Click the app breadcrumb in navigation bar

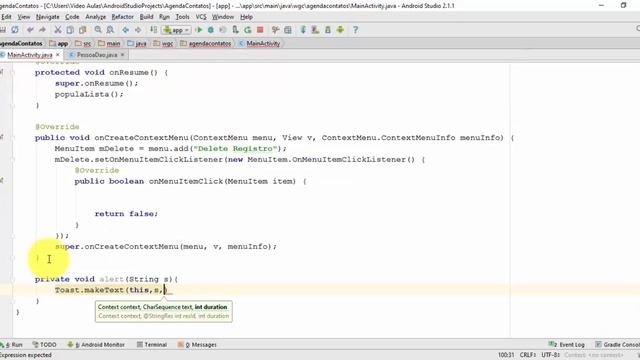click(59, 43)
